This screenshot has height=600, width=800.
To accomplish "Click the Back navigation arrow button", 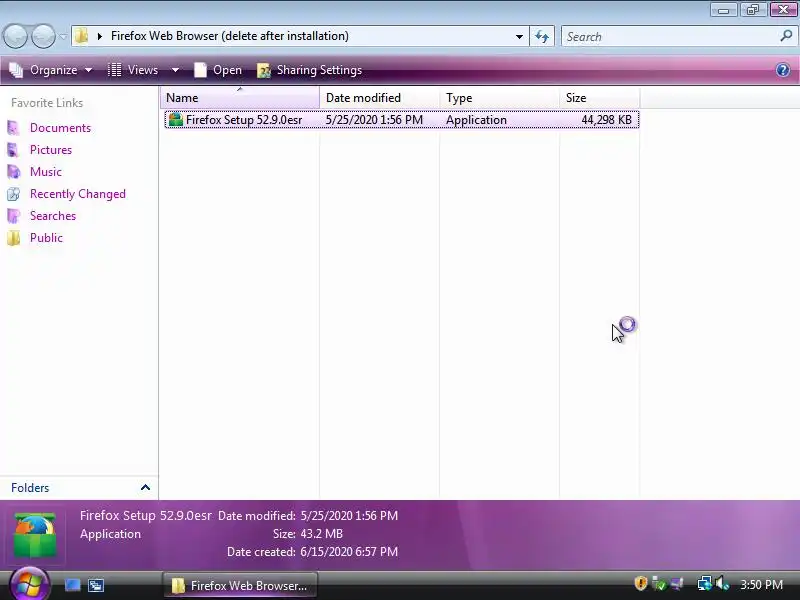I will 15,37.
